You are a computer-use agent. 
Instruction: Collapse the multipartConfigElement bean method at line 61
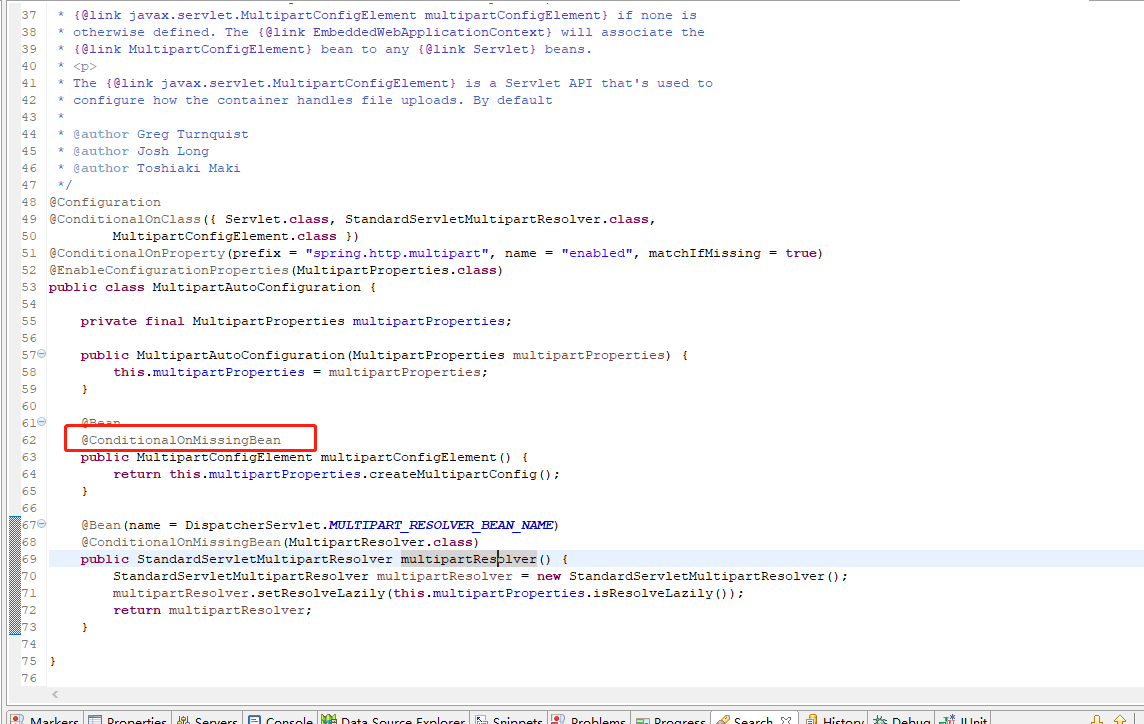[x=39, y=423]
